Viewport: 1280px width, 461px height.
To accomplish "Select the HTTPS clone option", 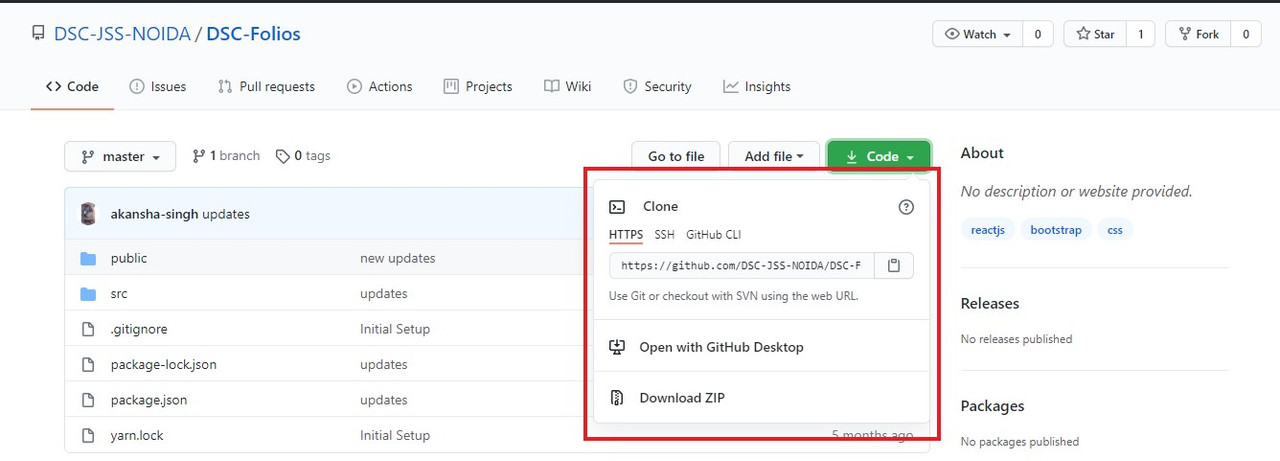I will (626, 235).
